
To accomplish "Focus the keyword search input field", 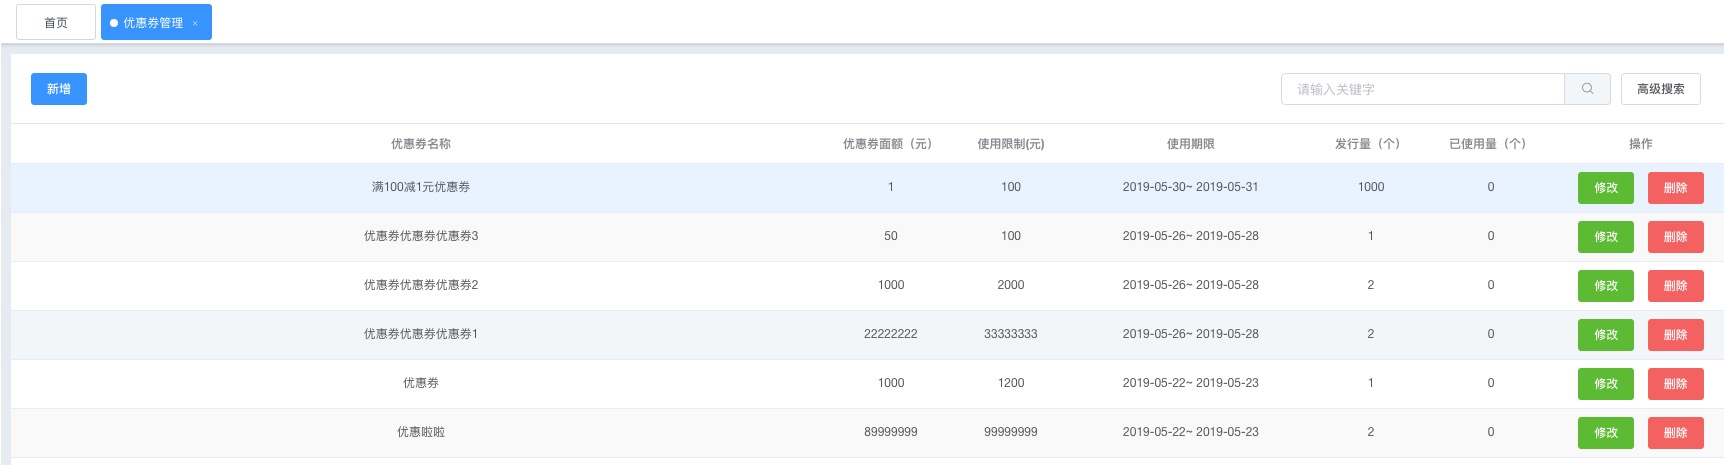I will point(1422,89).
